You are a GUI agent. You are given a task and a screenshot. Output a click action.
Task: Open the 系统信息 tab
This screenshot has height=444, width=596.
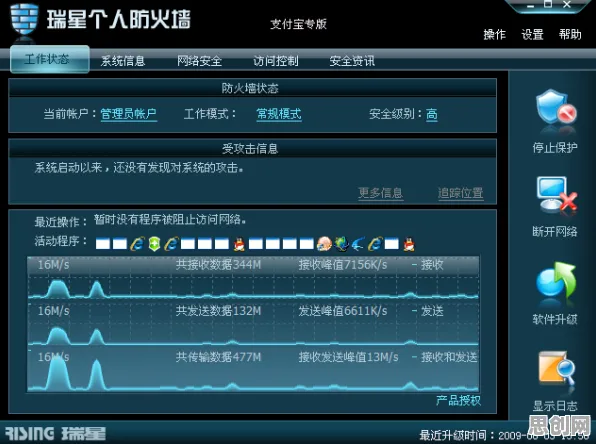tap(123, 60)
